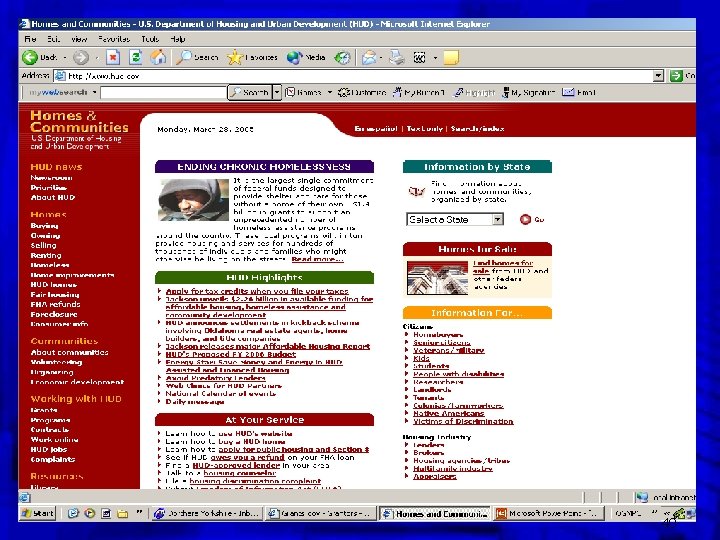The width and height of the screenshot is (720, 540).
Task: Open the Help menu
Action: pos(178,39)
